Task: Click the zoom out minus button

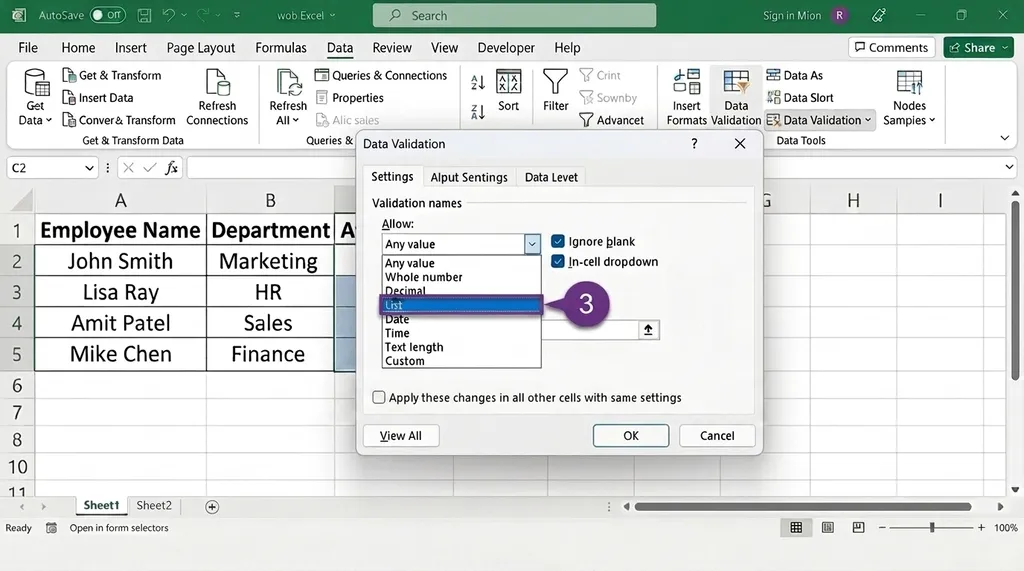Action: tap(882, 527)
